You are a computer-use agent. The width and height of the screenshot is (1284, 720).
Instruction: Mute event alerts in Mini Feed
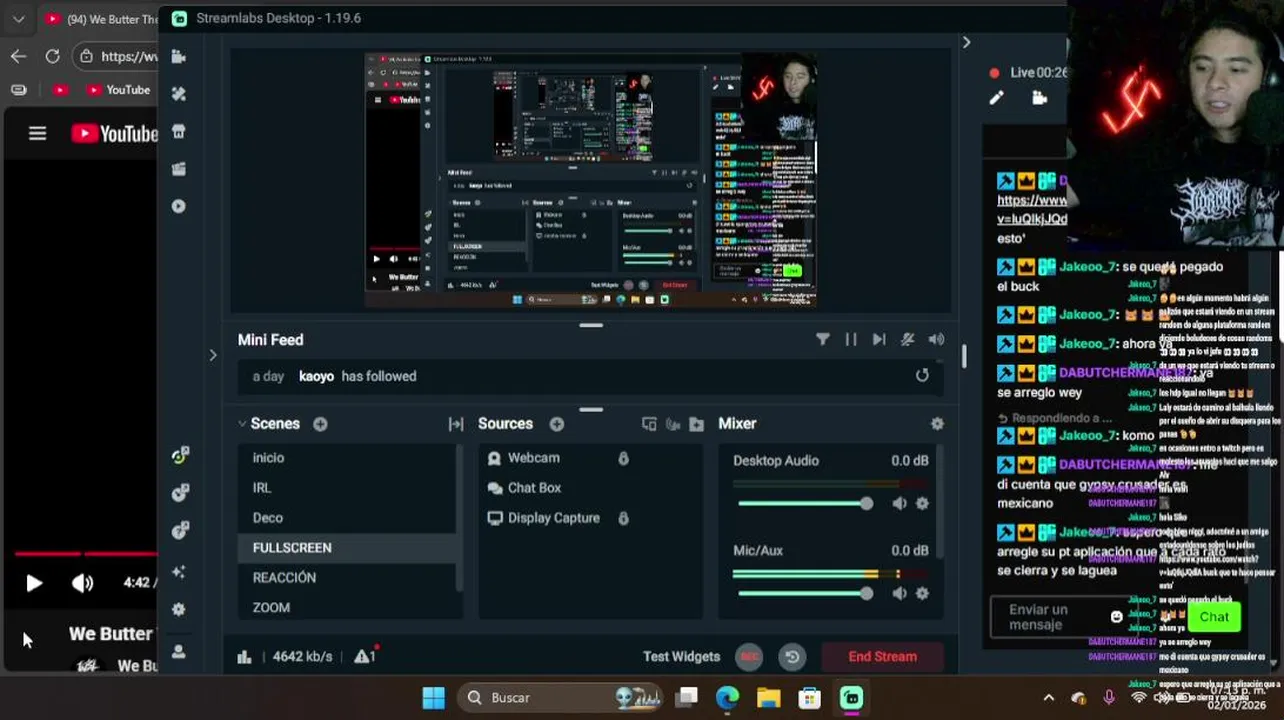coord(907,340)
